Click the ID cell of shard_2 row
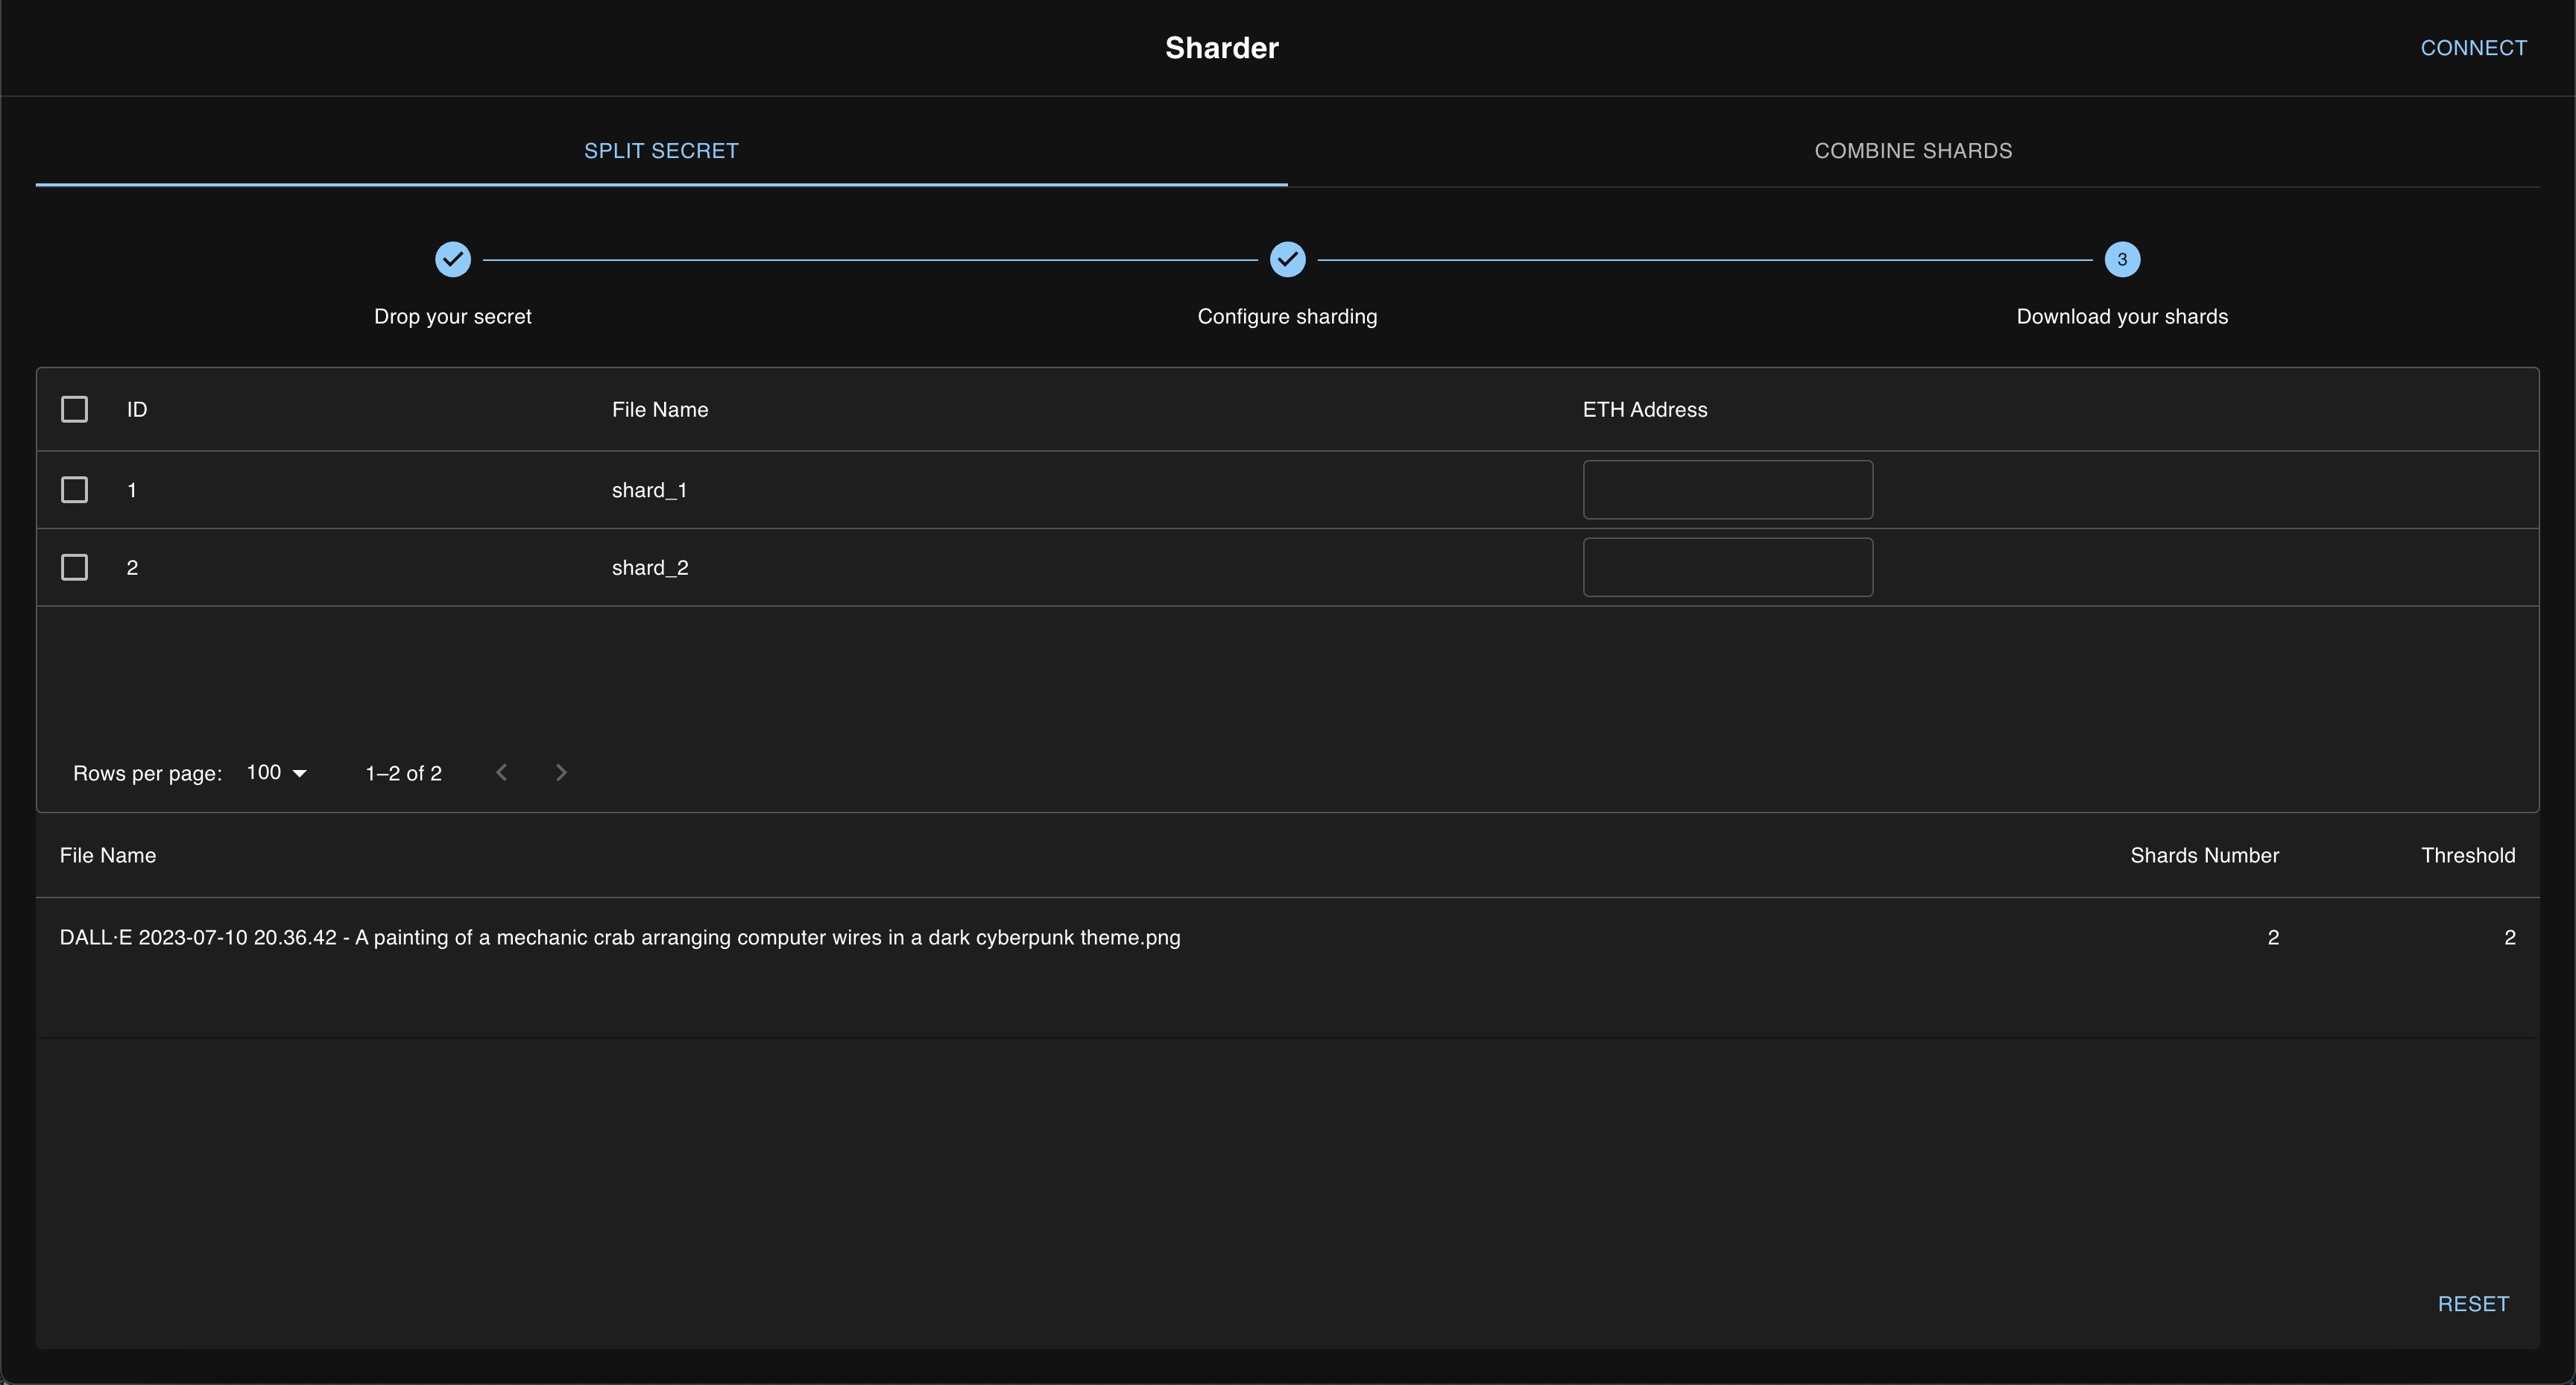Screen dimensions: 2576x1385 pyautogui.click(x=132, y=568)
